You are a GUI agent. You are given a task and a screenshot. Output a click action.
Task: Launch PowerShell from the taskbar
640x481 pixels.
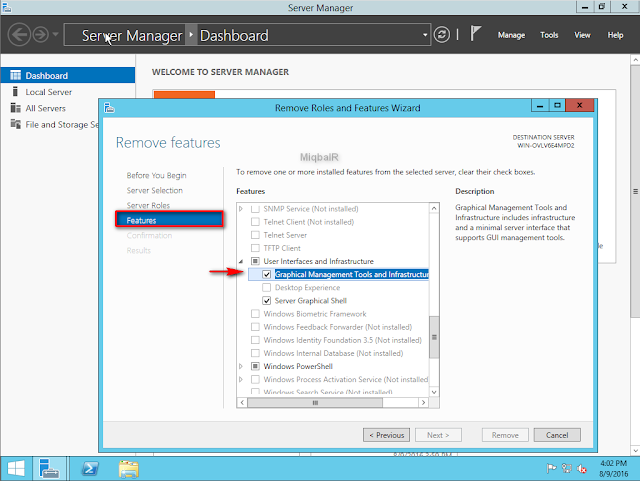(x=90, y=468)
